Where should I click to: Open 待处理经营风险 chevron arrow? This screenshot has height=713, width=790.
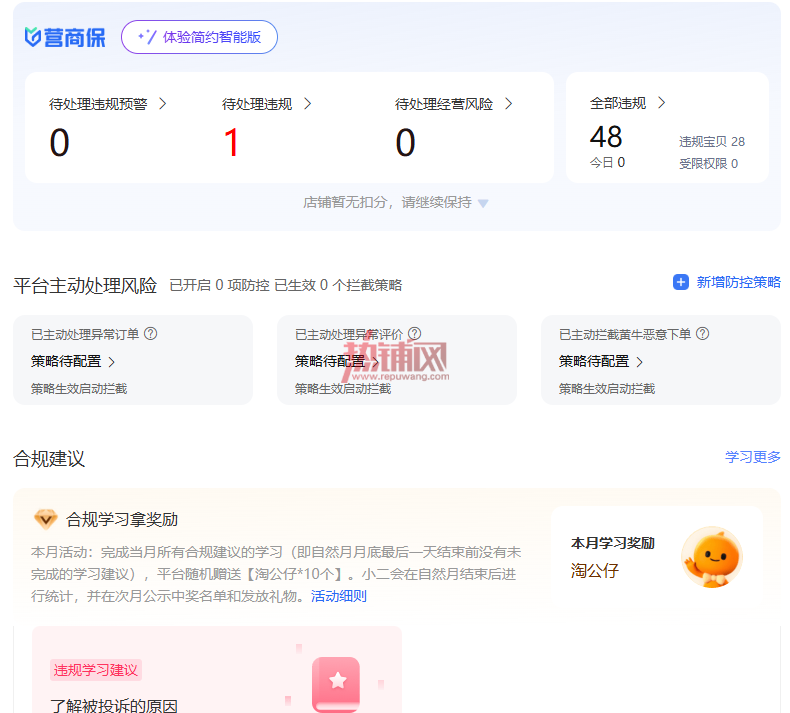tap(508, 104)
